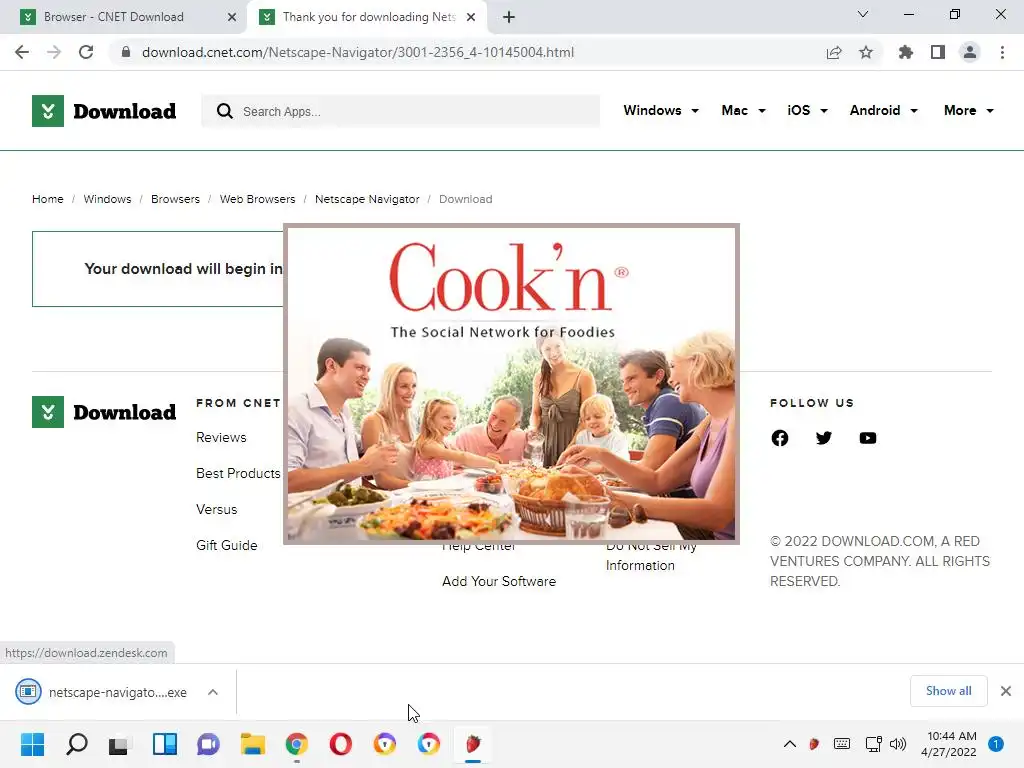The height and width of the screenshot is (768, 1024).
Task: Open clock and date in taskbar
Action: pos(949,744)
